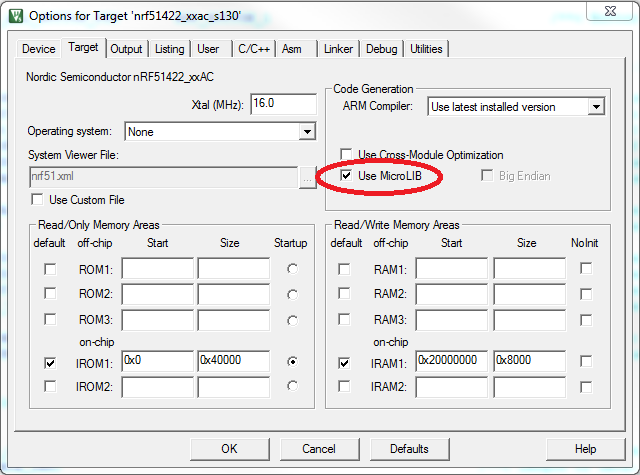This screenshot has width=640, height=475.
Task: Click the Xtal (MHz) input field
Action: (283, 104)
